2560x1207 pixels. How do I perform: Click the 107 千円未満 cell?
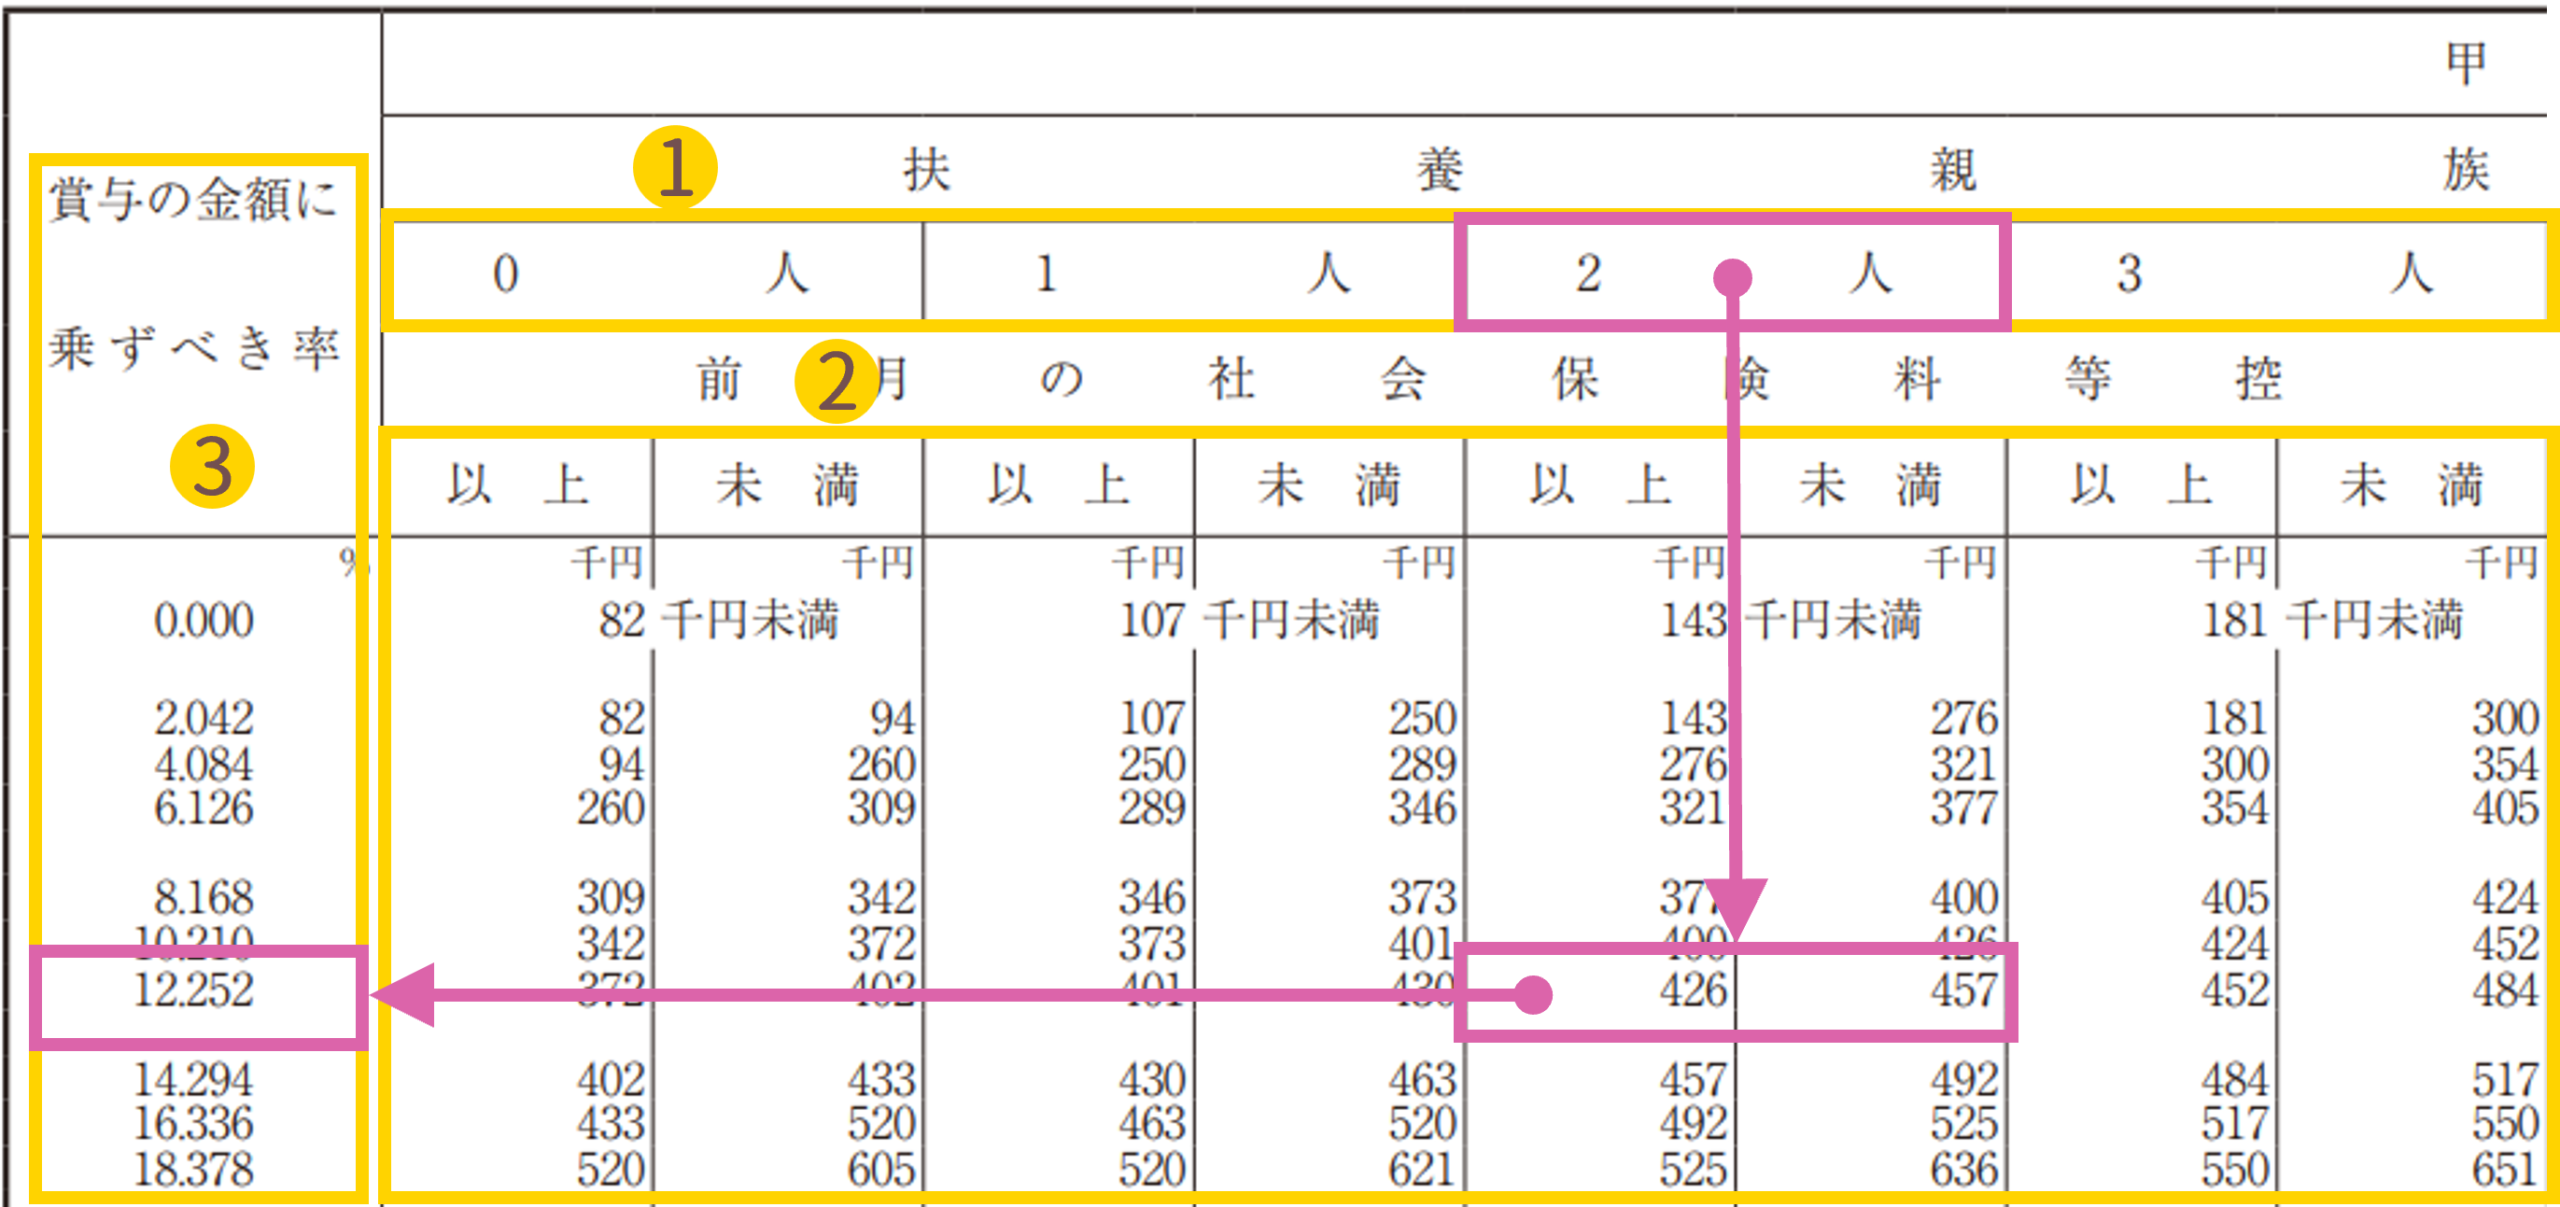tap(1249, 620)
